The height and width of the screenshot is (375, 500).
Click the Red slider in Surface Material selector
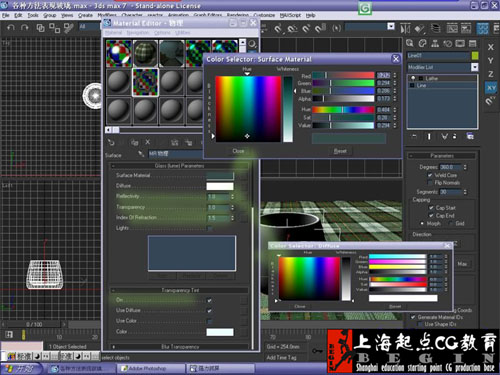pyautogui.click(x=343, y=75)
